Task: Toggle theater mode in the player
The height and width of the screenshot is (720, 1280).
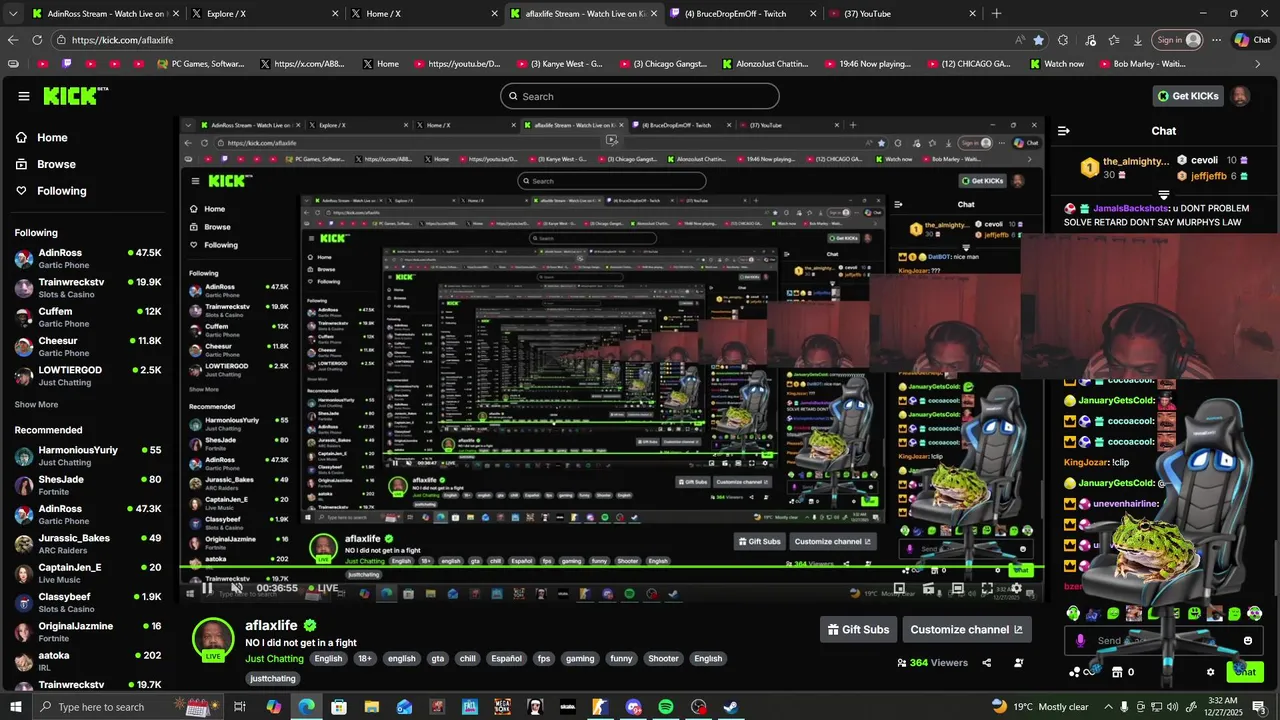Action: (958, 588)
